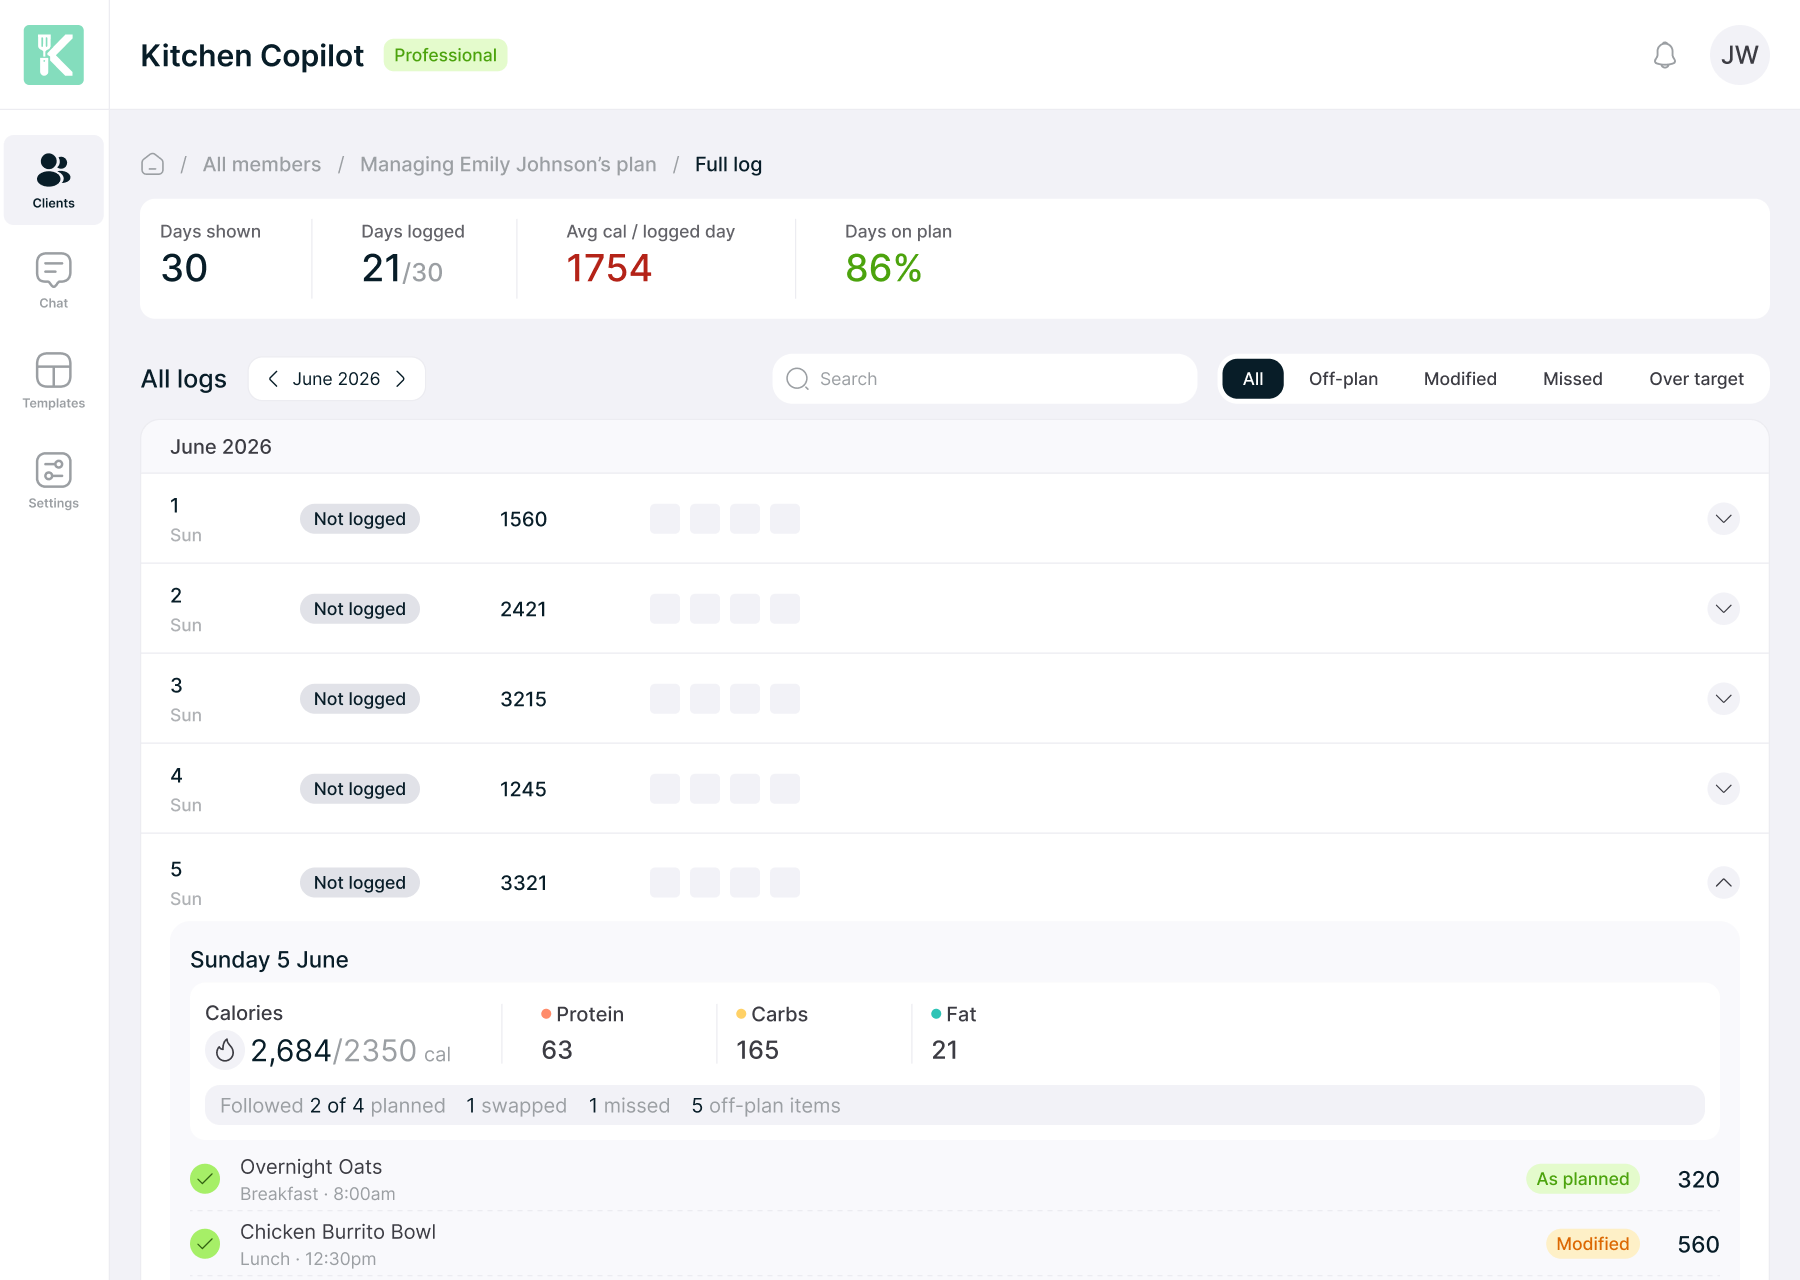The image size is (1800, 1280).
Task: Click the Overnight Oats meal name
Action: tap(311, 1167)
